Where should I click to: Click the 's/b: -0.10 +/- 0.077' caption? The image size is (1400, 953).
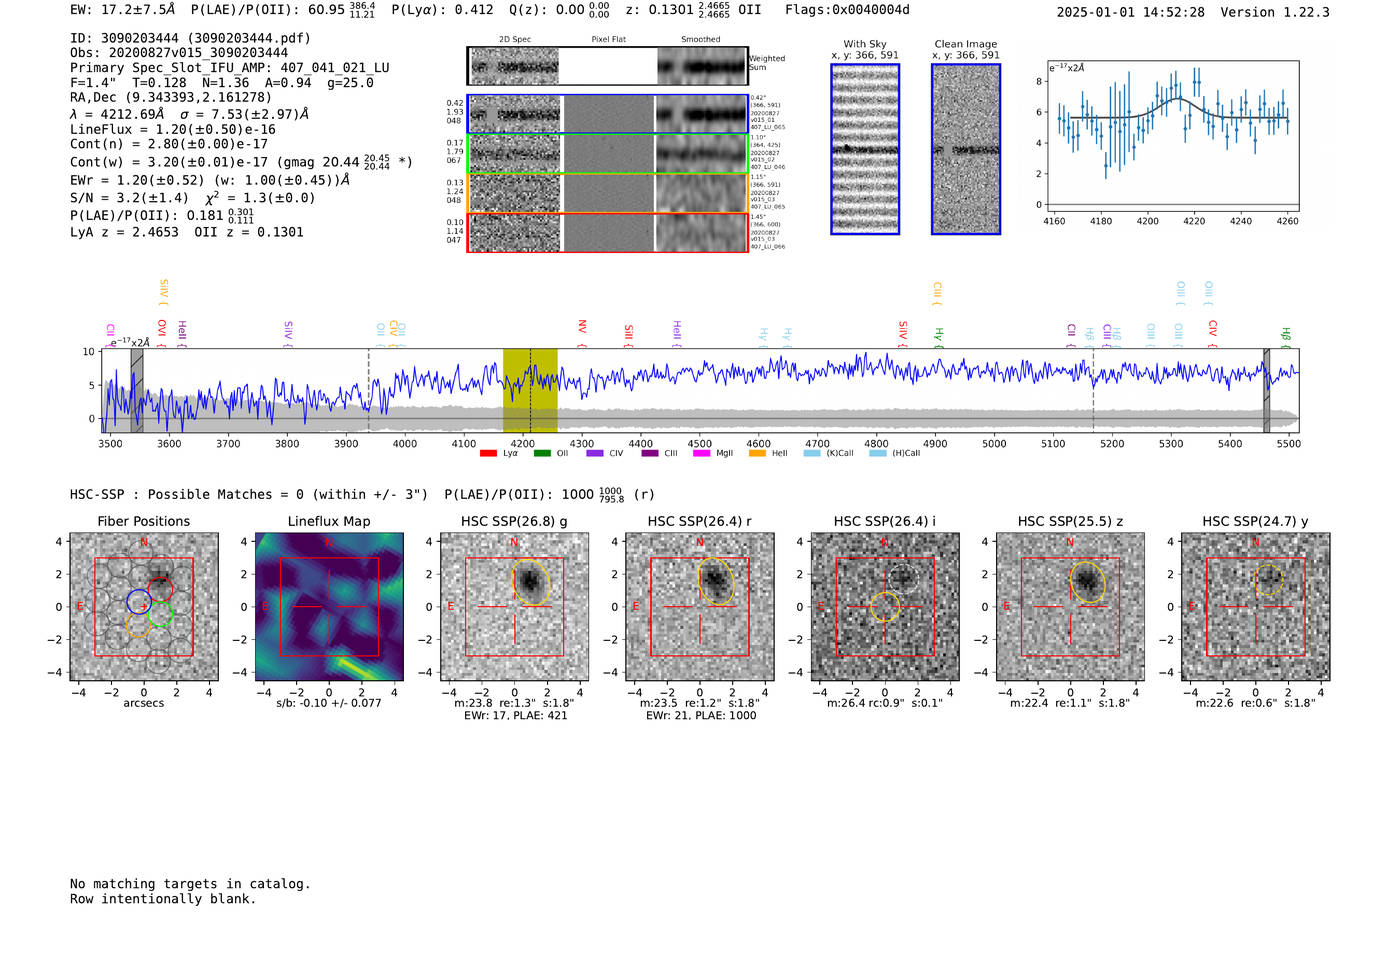(329, 703)
